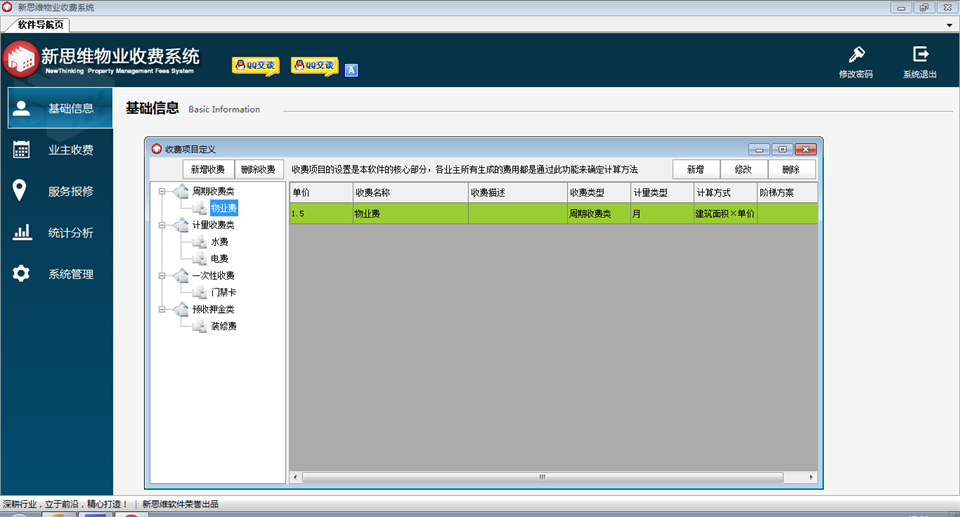Select the 服务报修 location pin icon
The image size is (960, 517).
[x=20, y=191]
